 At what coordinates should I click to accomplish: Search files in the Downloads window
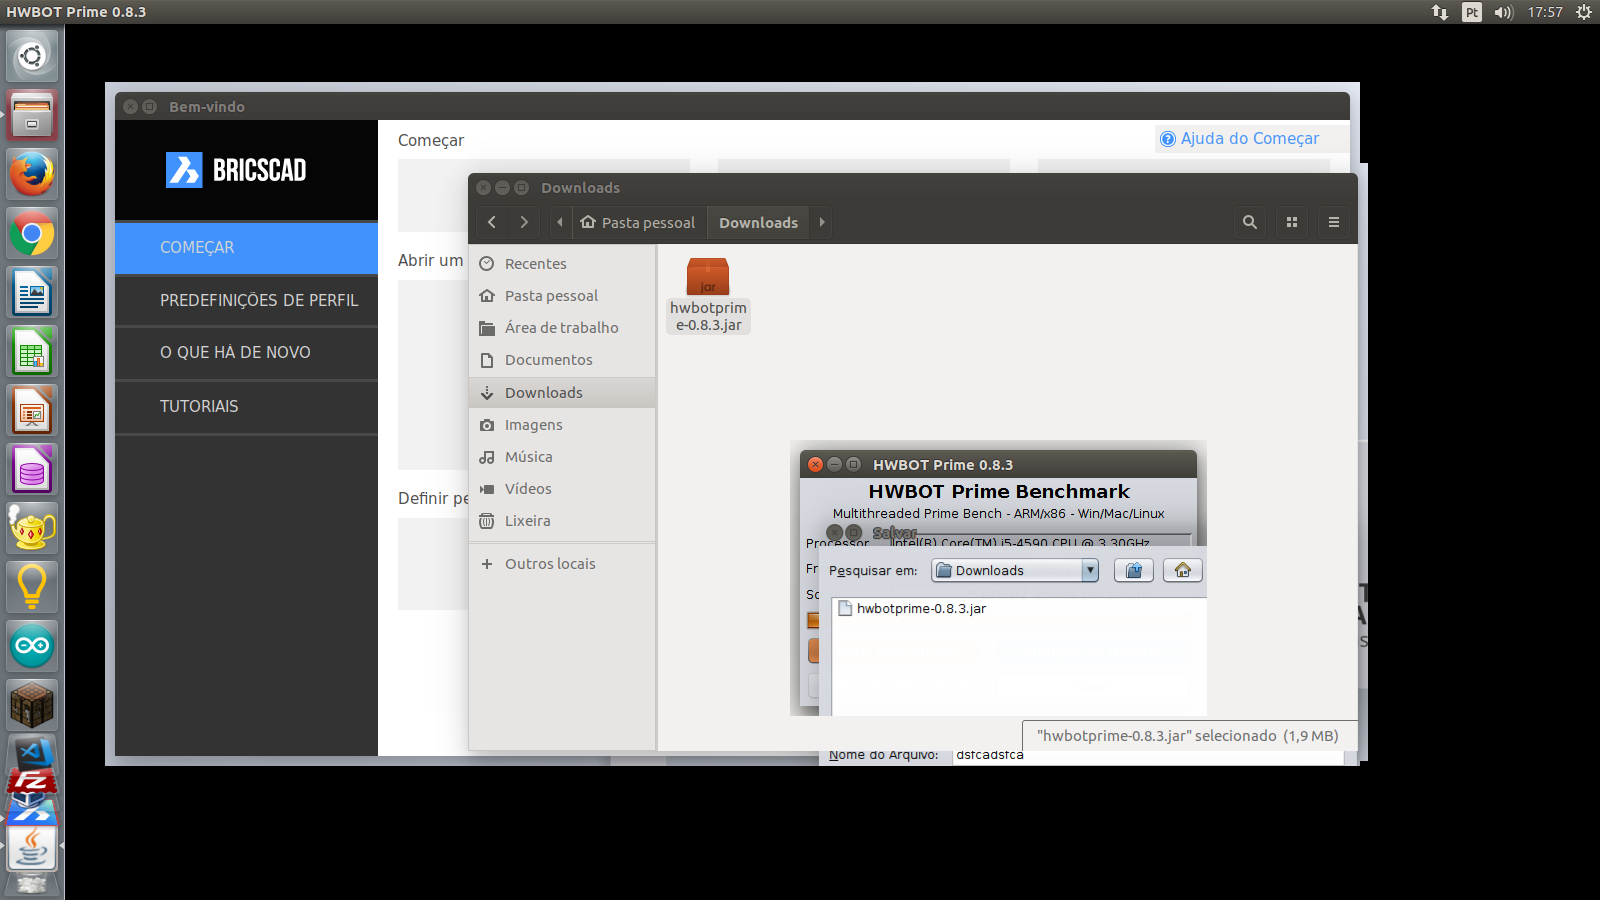tap(1250, 222)
